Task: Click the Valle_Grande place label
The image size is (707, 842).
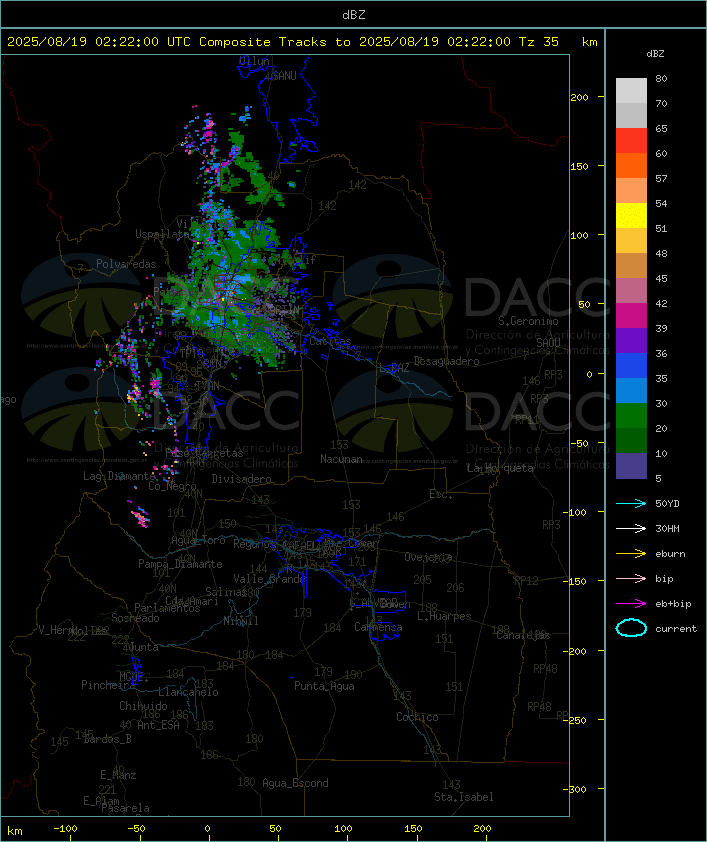Action: click(x=269, y=579)
